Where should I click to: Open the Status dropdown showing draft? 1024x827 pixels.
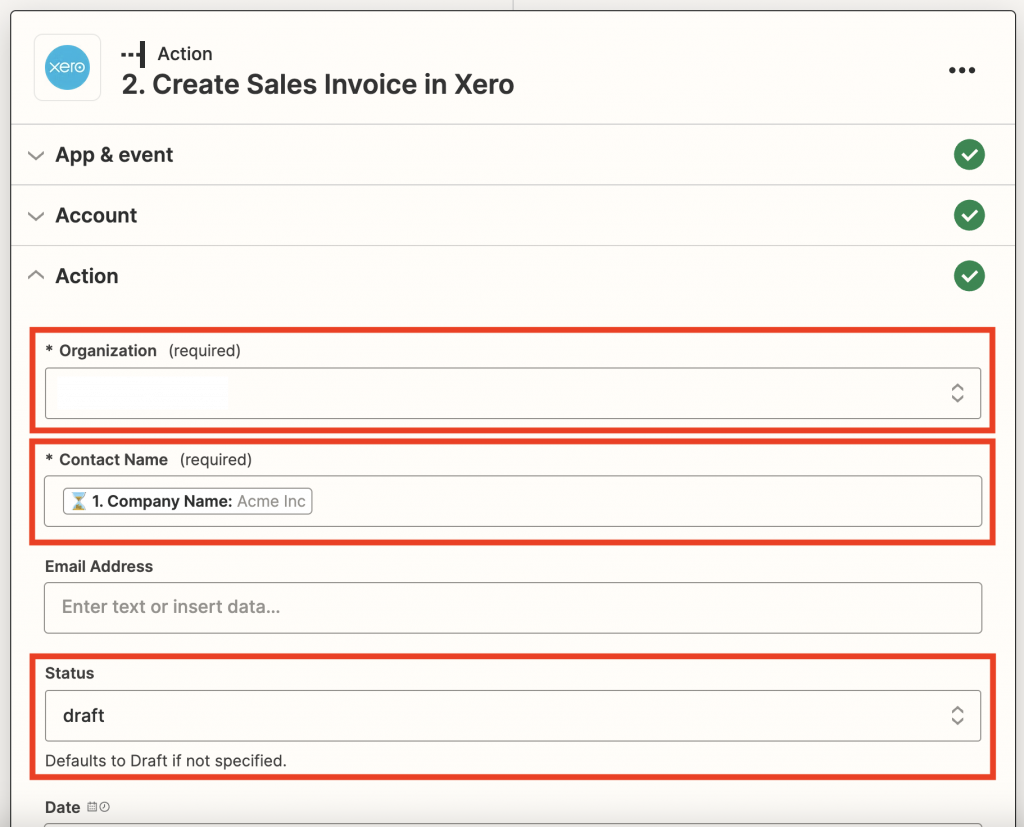click(513, 716)
